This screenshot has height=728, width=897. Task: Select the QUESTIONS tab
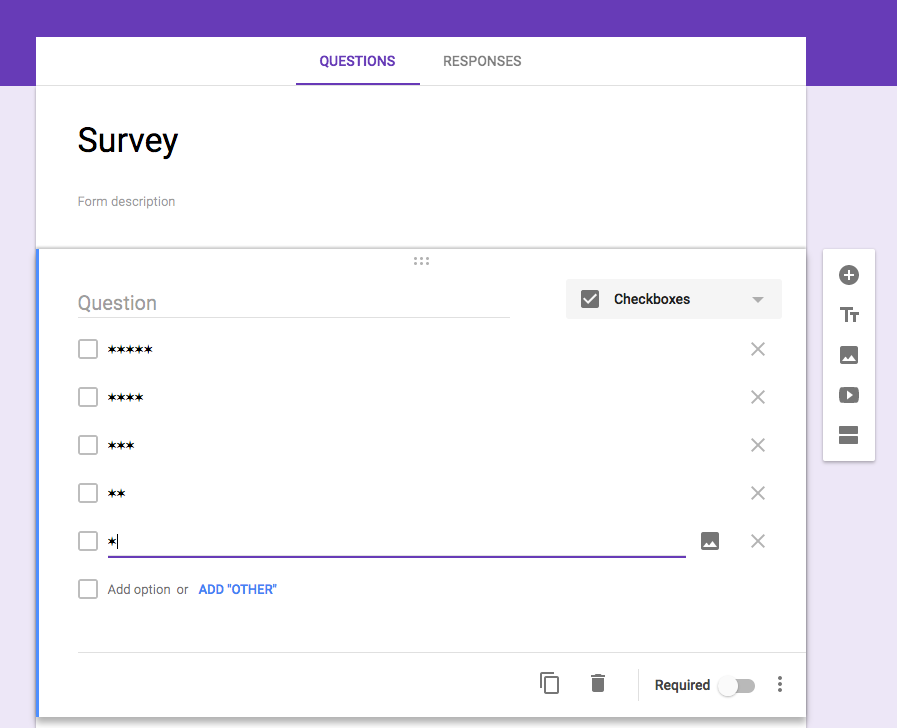357,61
